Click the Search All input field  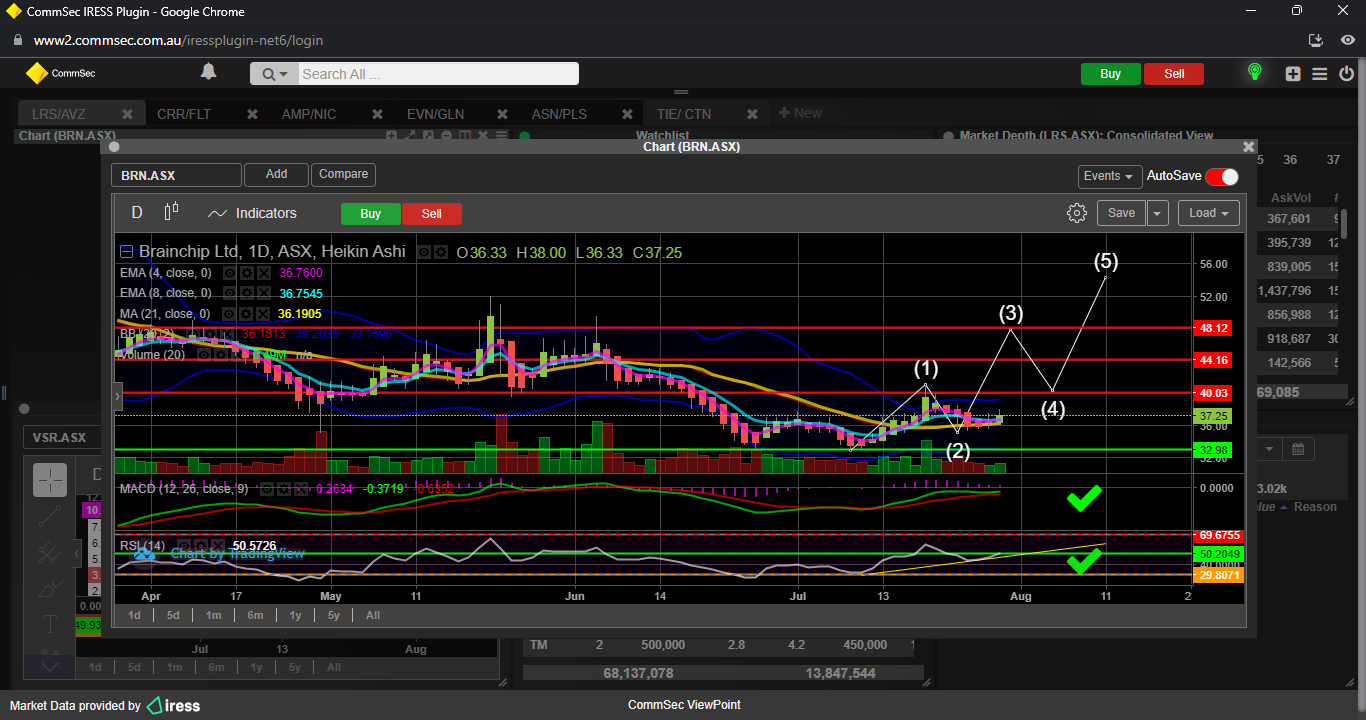point(437,74)
